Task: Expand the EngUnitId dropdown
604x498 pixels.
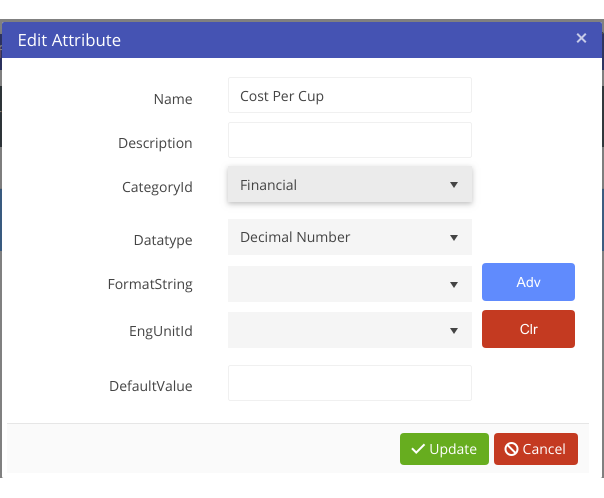Action: coord(349,330)
